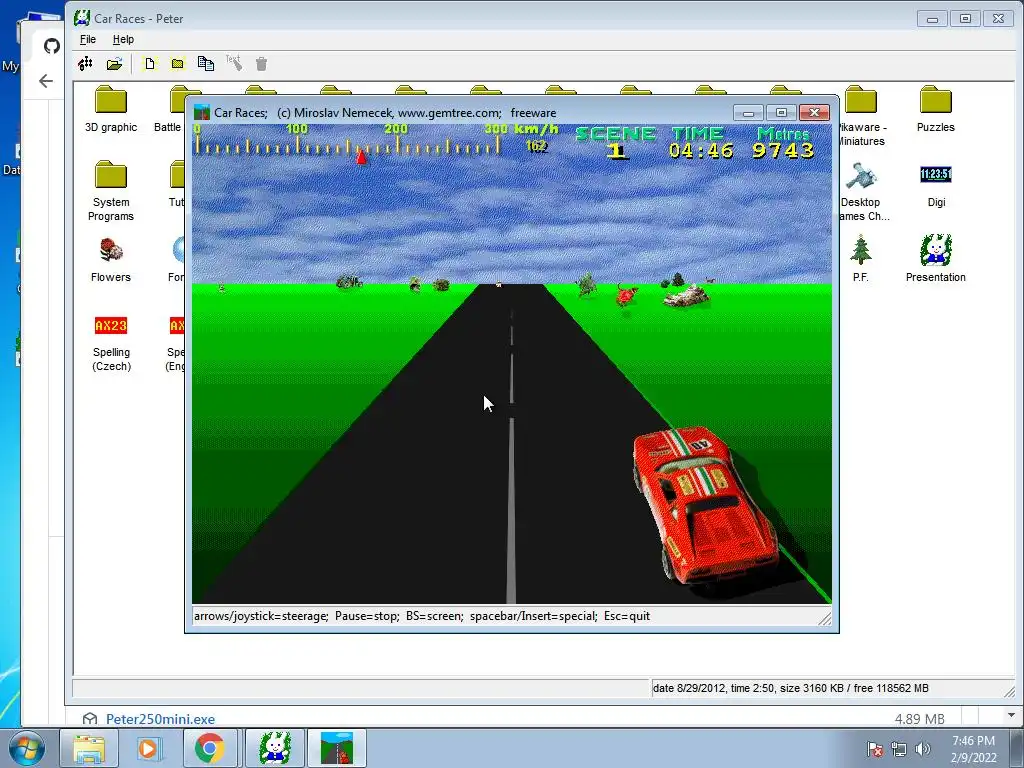The width and height of the screenshot is (1024, 768).
Task: Open the Windows Start menu
Action: tap(26, 748)
